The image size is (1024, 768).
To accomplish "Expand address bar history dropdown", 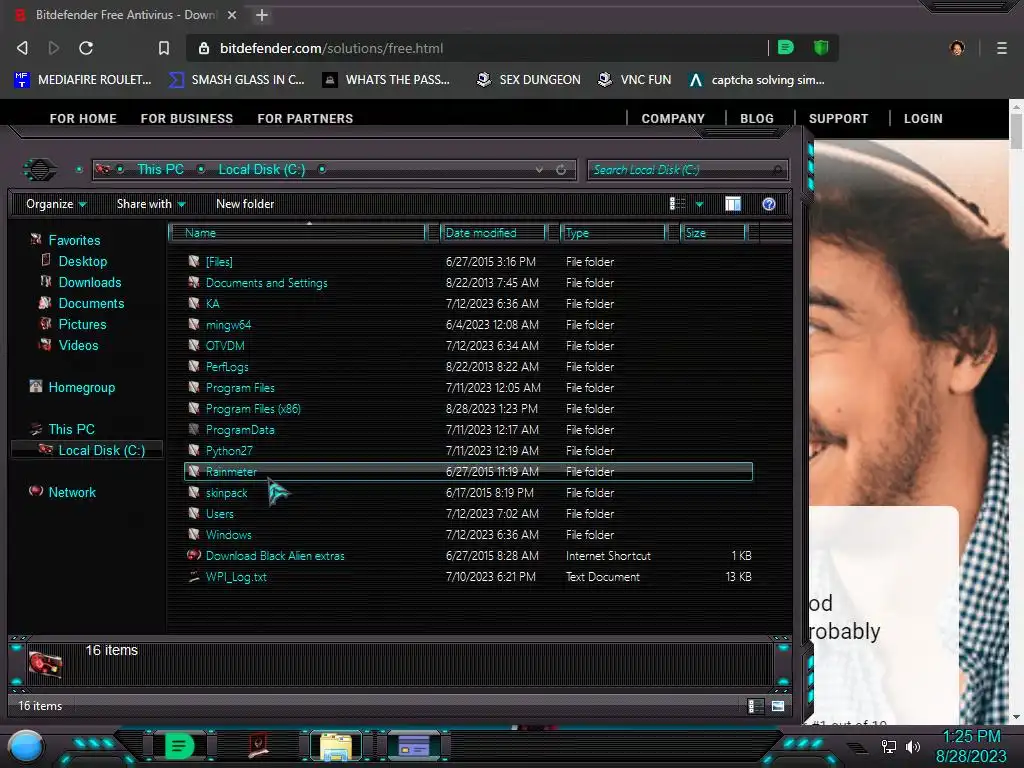I will pos(539,170).
